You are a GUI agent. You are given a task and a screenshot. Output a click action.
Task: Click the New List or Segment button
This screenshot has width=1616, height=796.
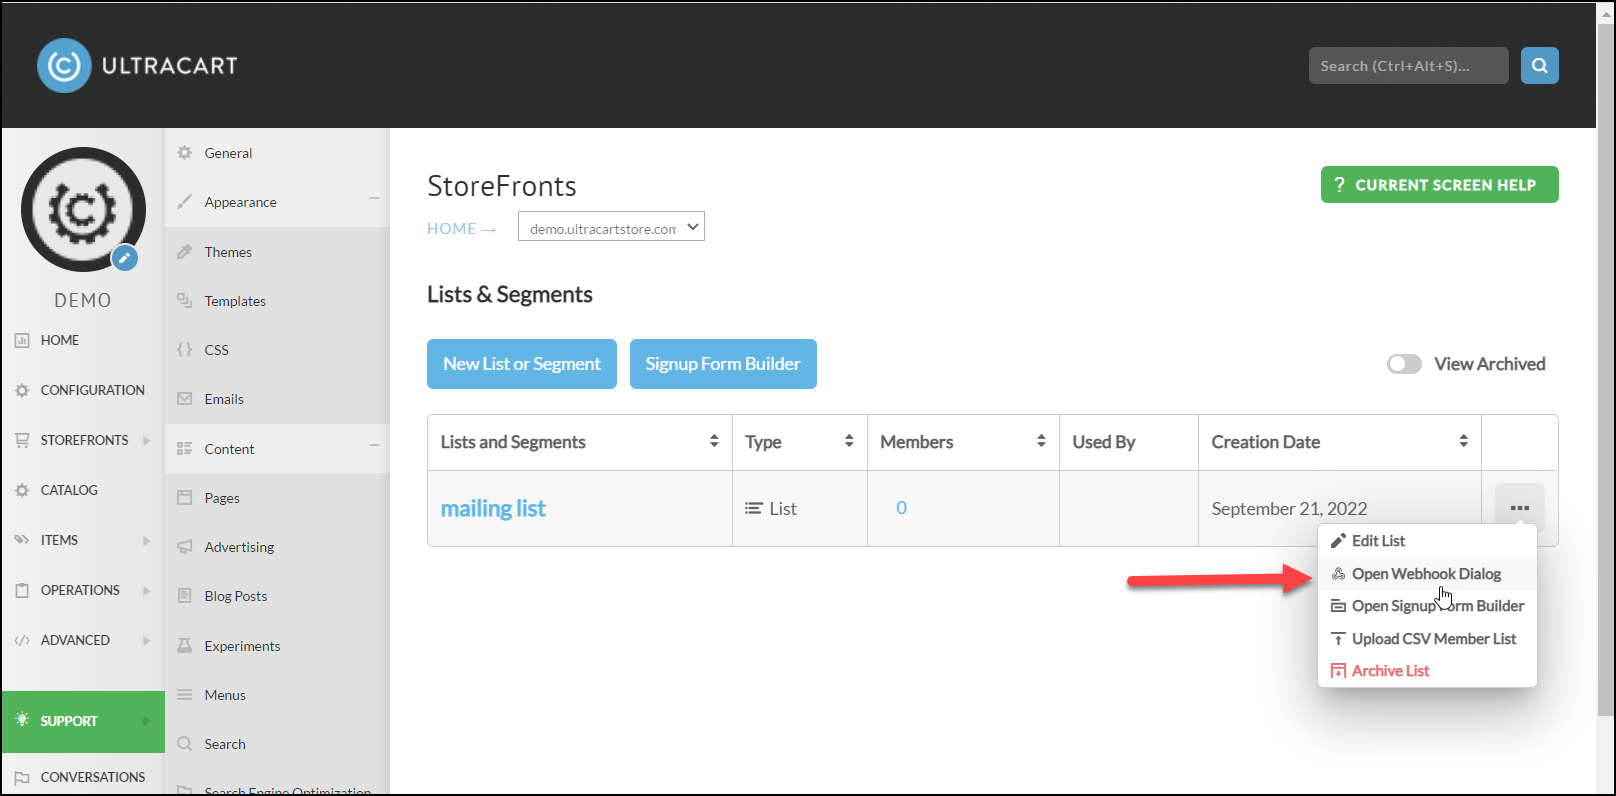tap(522, 364)
